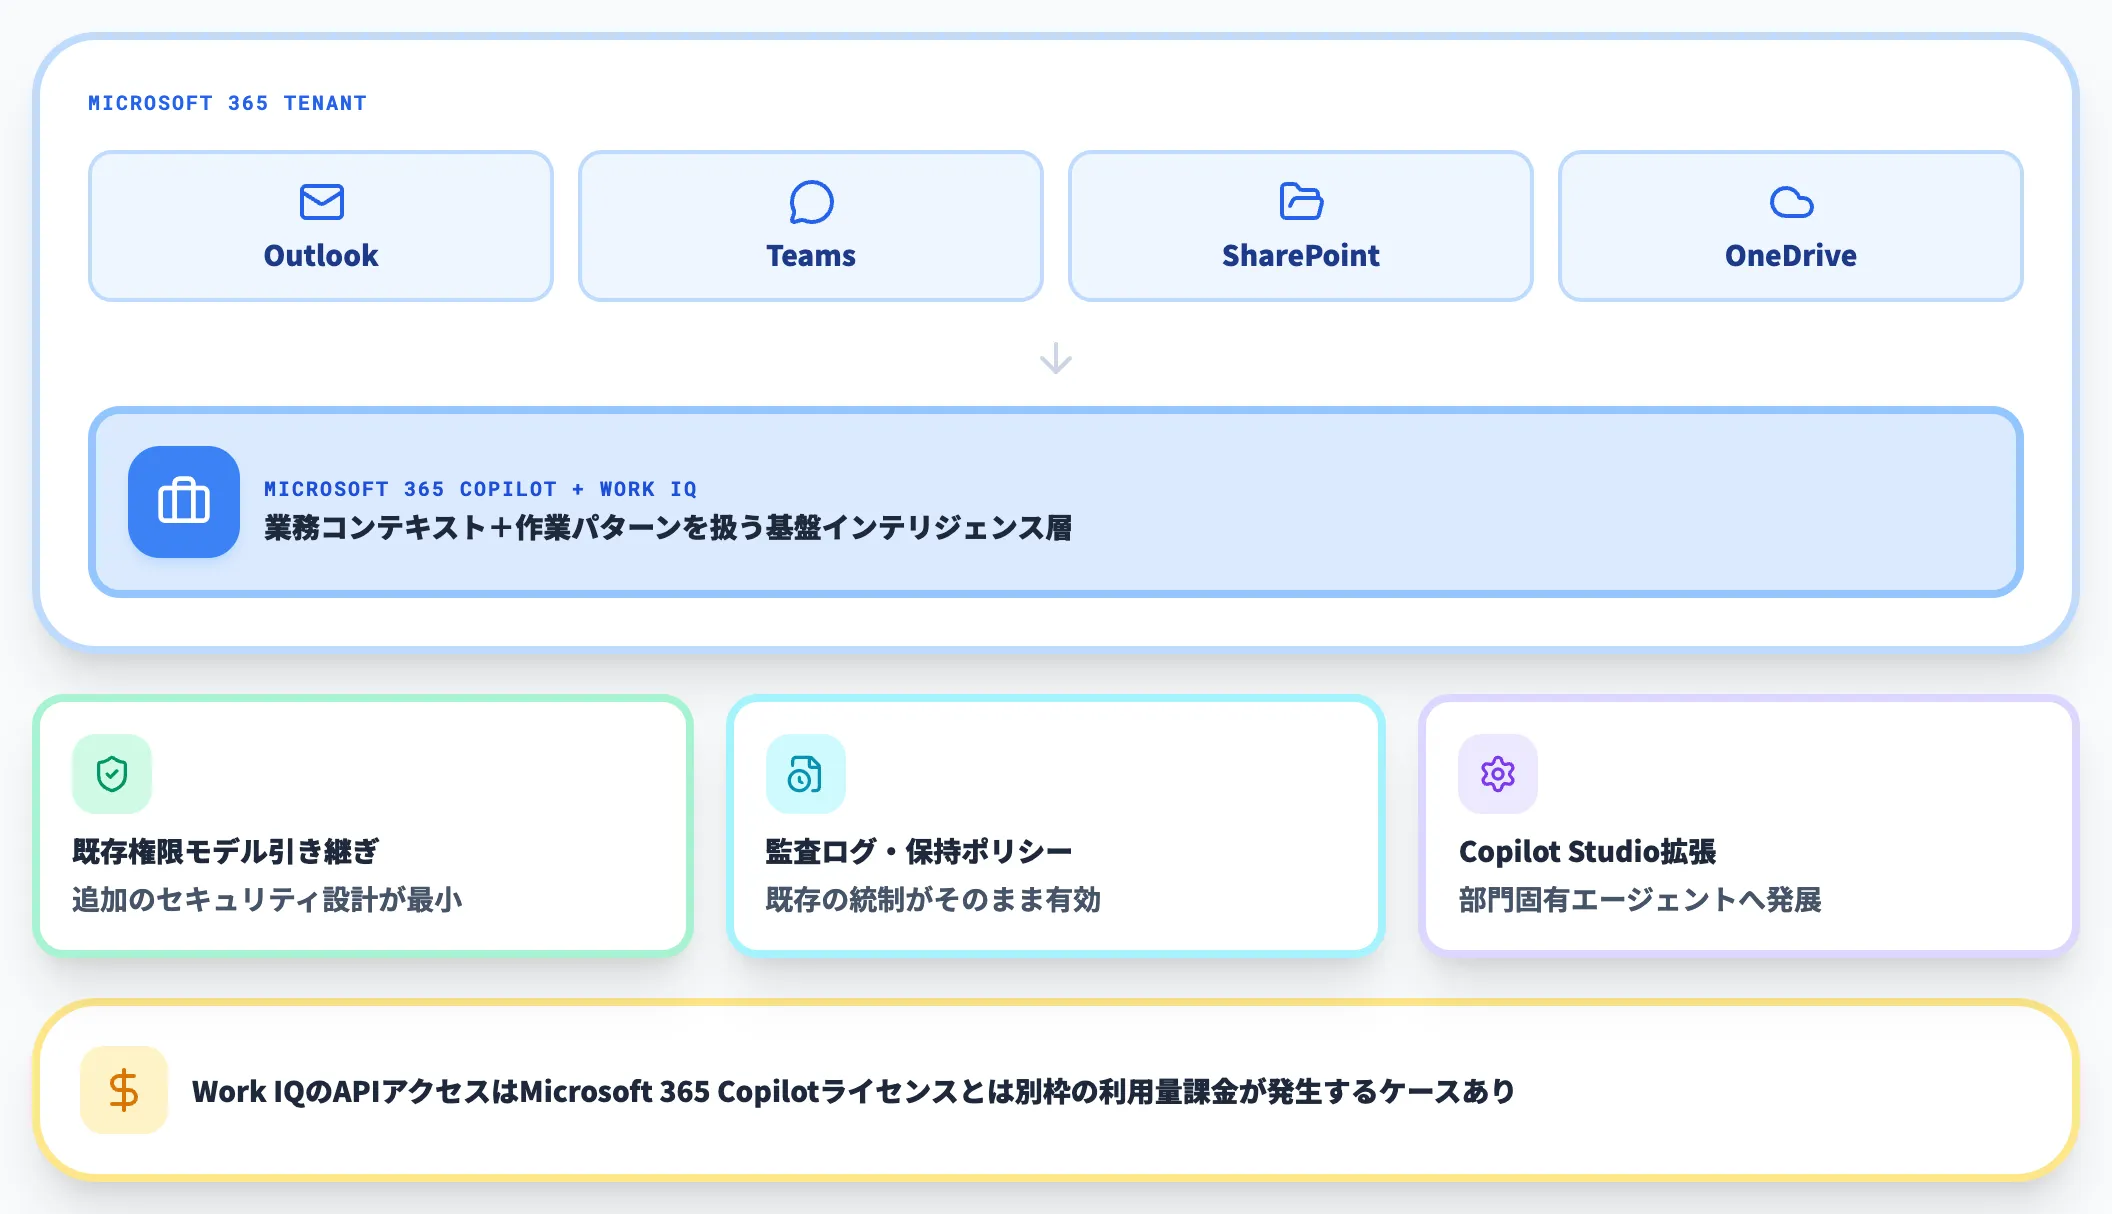Click the 業務コンテキスト+作業パターン headline

tap(668, 528)
